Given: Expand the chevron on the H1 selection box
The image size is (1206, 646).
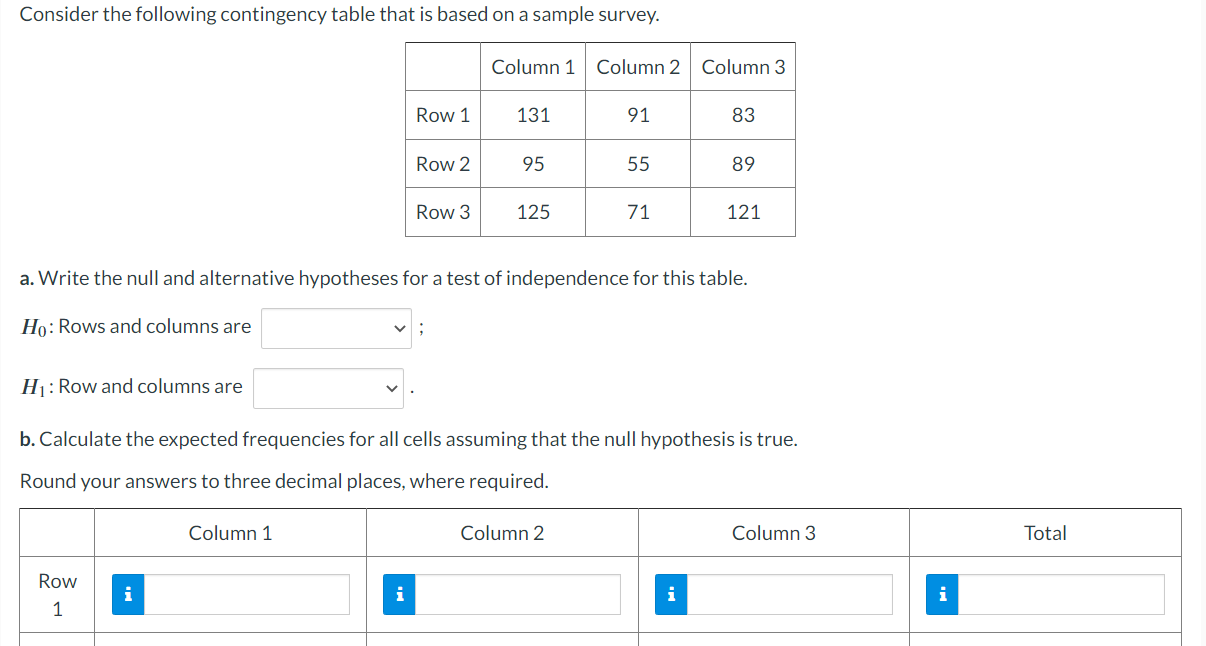Looking at the screenshot, I should point(391,388).
